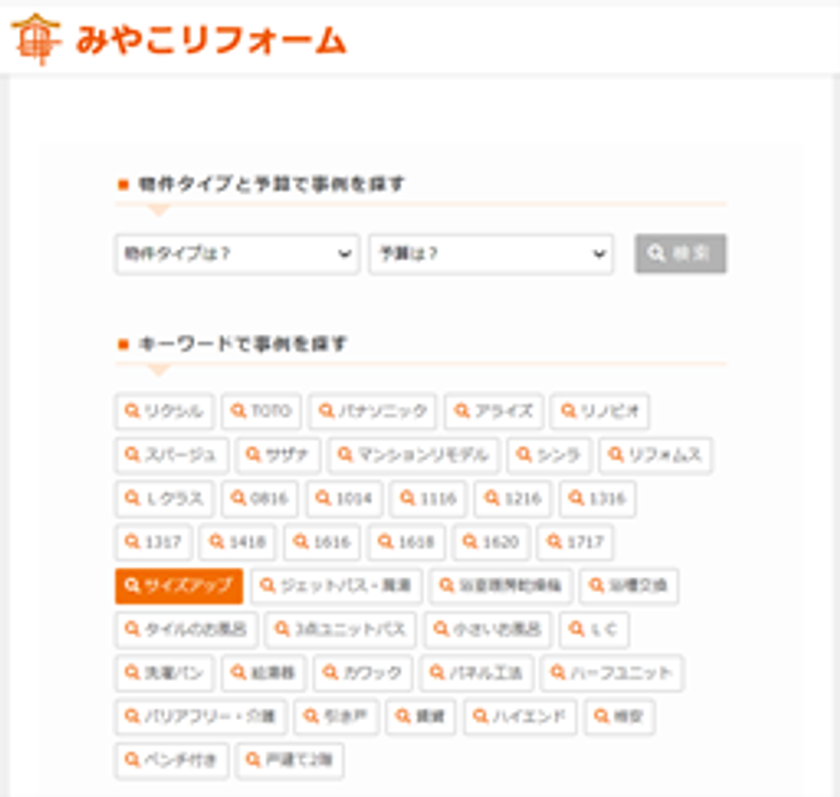Select size tag 1717
The image size is (840, 797).
point(576,542)
